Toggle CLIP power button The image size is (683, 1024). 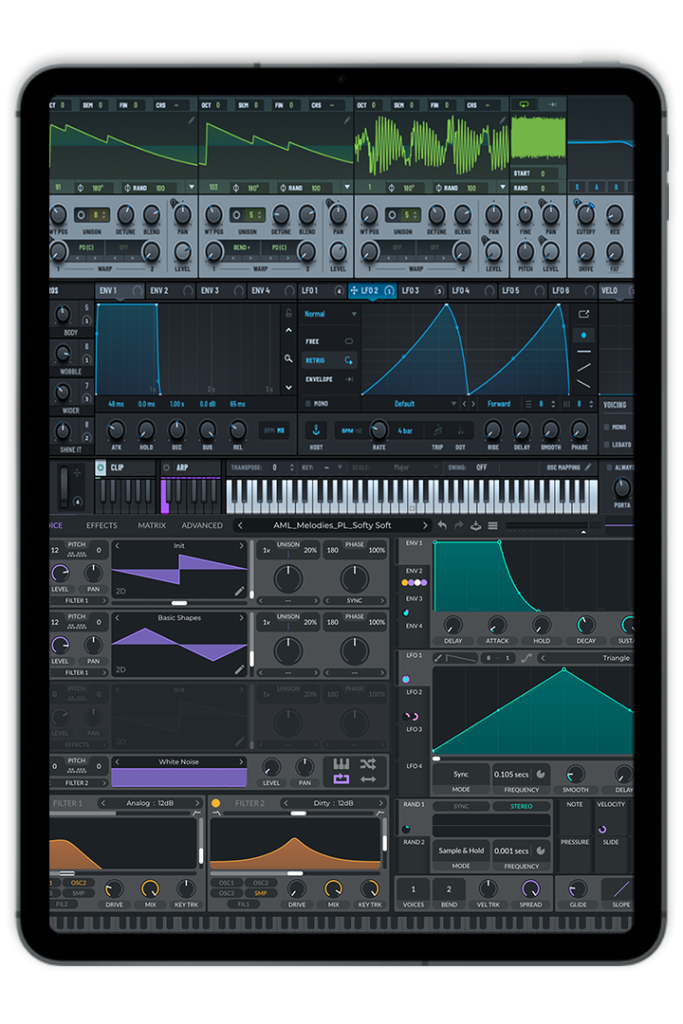tap(101, 467)
